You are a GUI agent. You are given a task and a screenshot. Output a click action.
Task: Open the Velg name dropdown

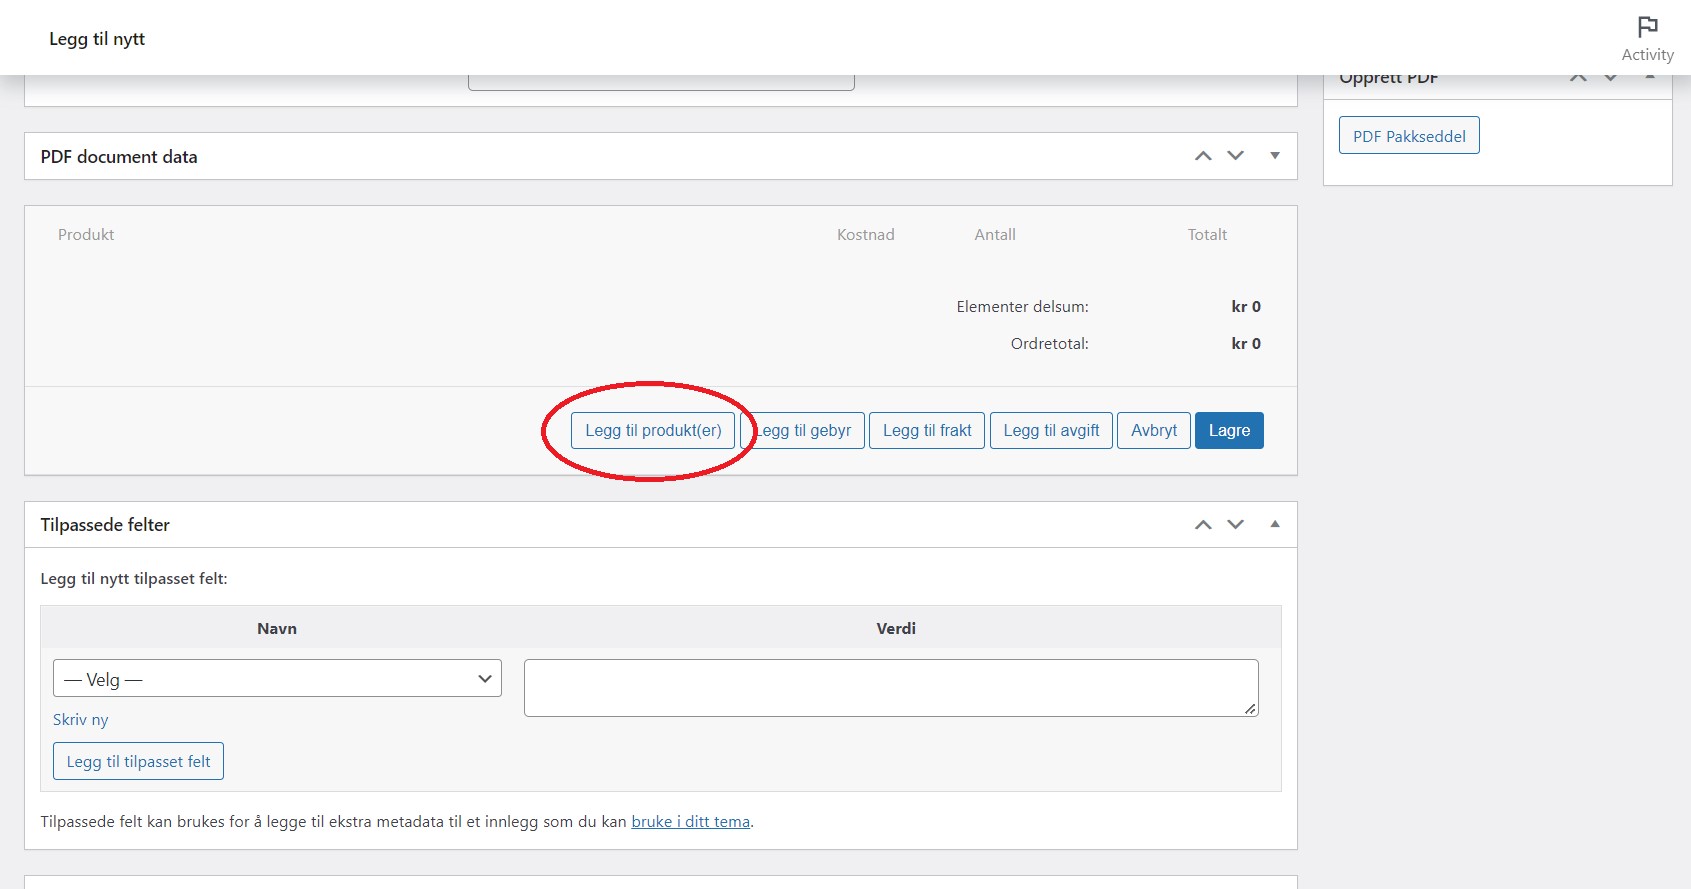pyautogui.click(x=277, y=679)
